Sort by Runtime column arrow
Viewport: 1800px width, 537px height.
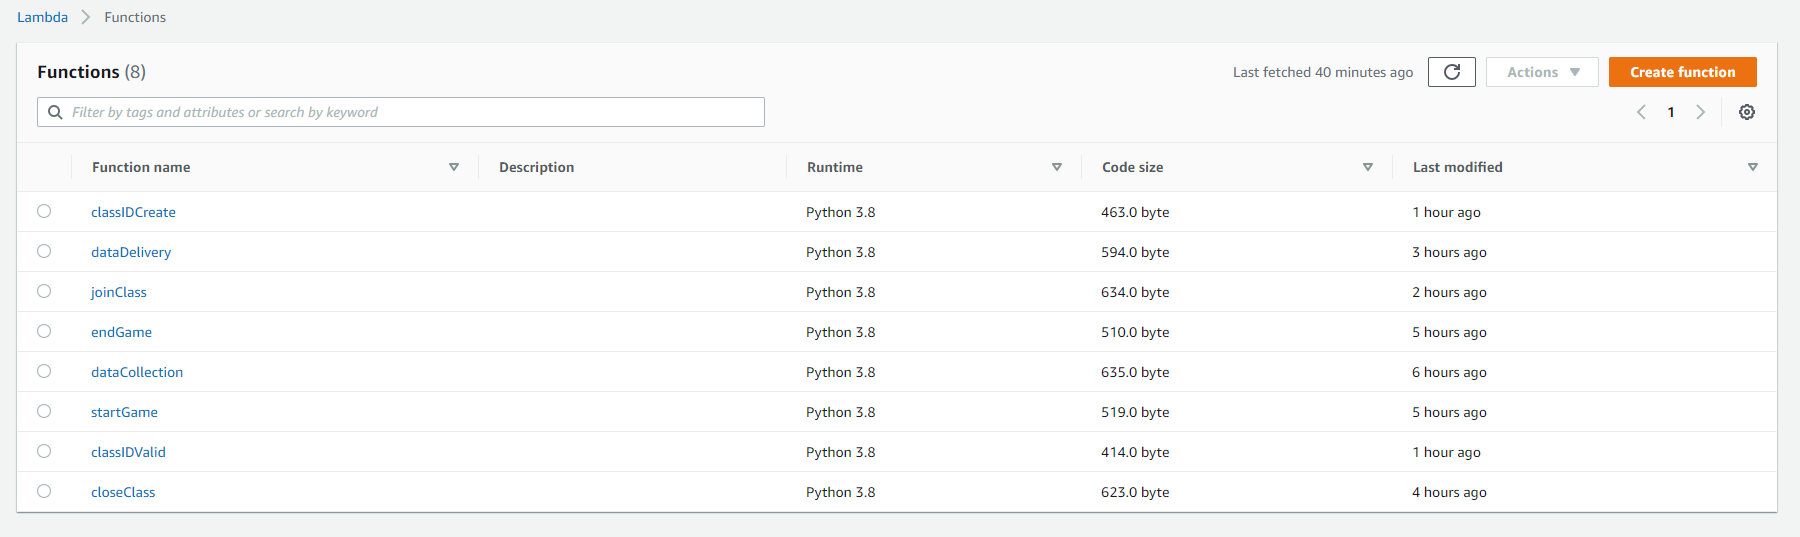(1057, 167)
